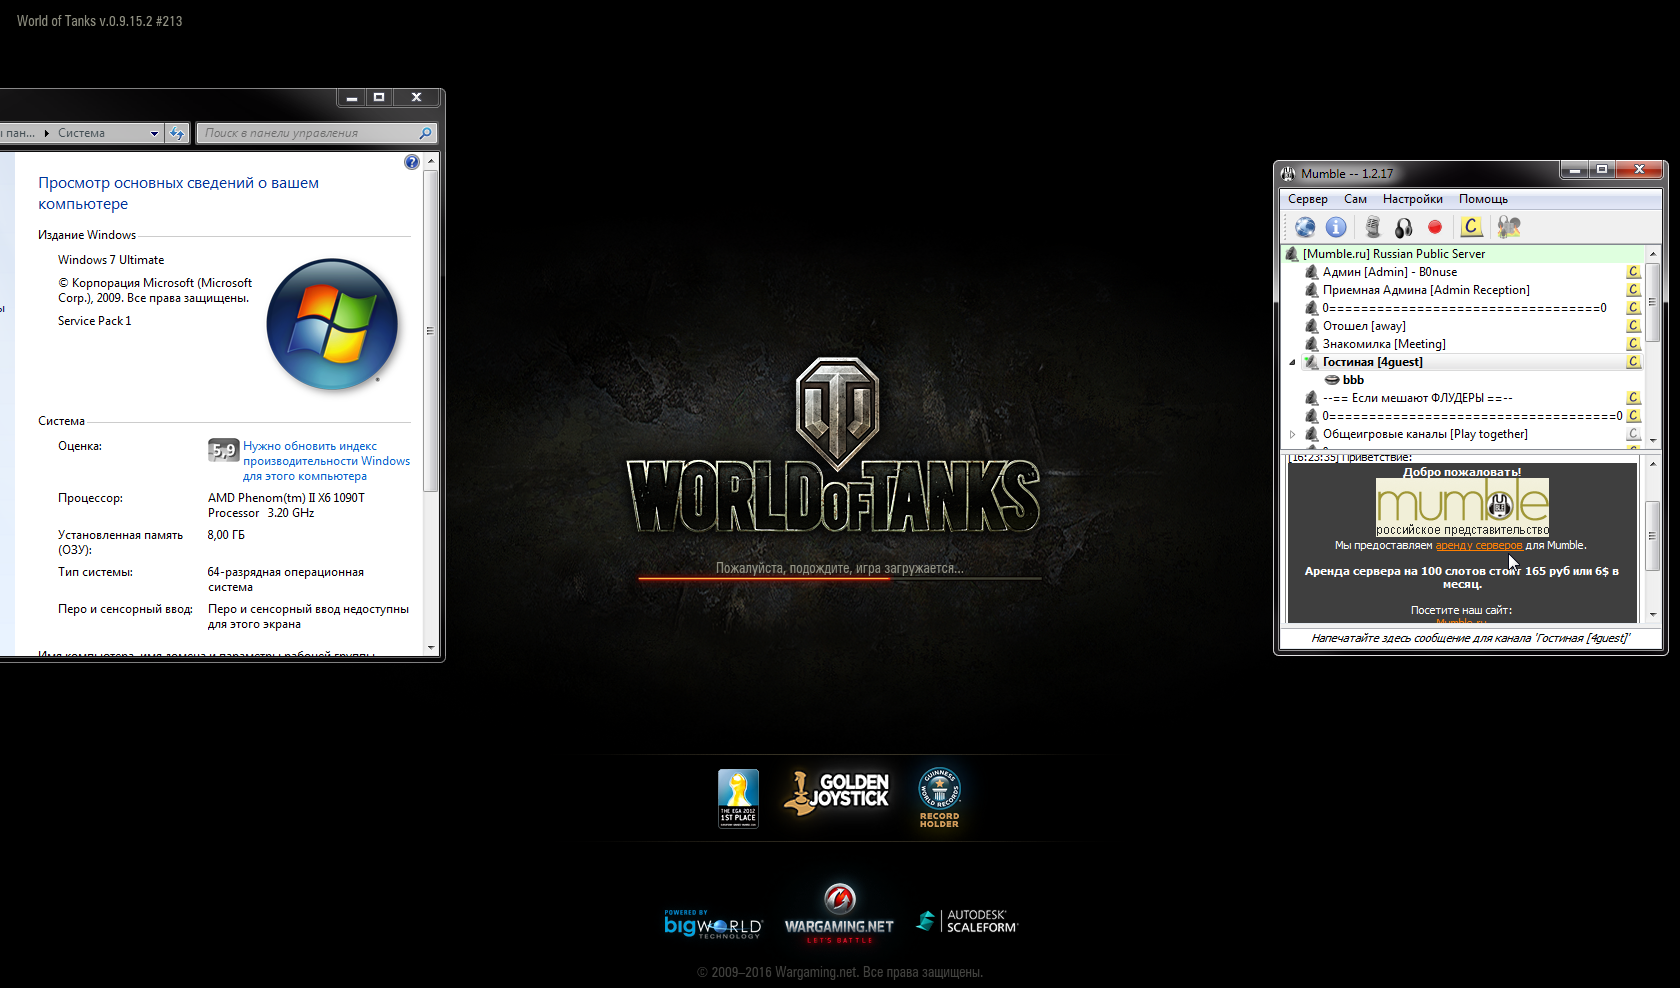1680x988 pixels.
Task: Expand Общеигровые каналы [Play together] channel
Action: pyautogui.click(x=1292, y=434)
